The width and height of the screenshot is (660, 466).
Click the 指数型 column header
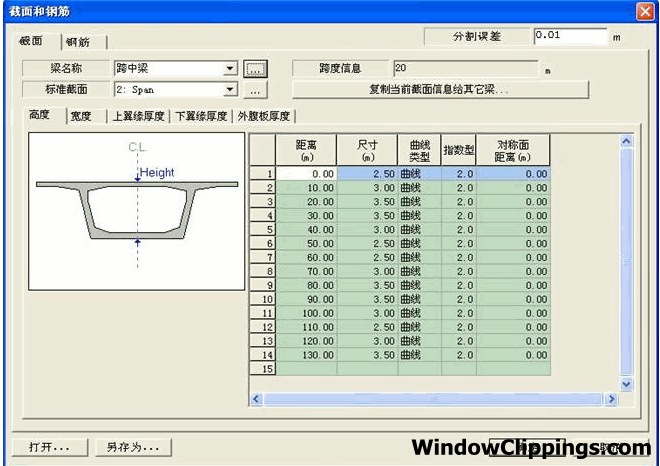point(459,150)
